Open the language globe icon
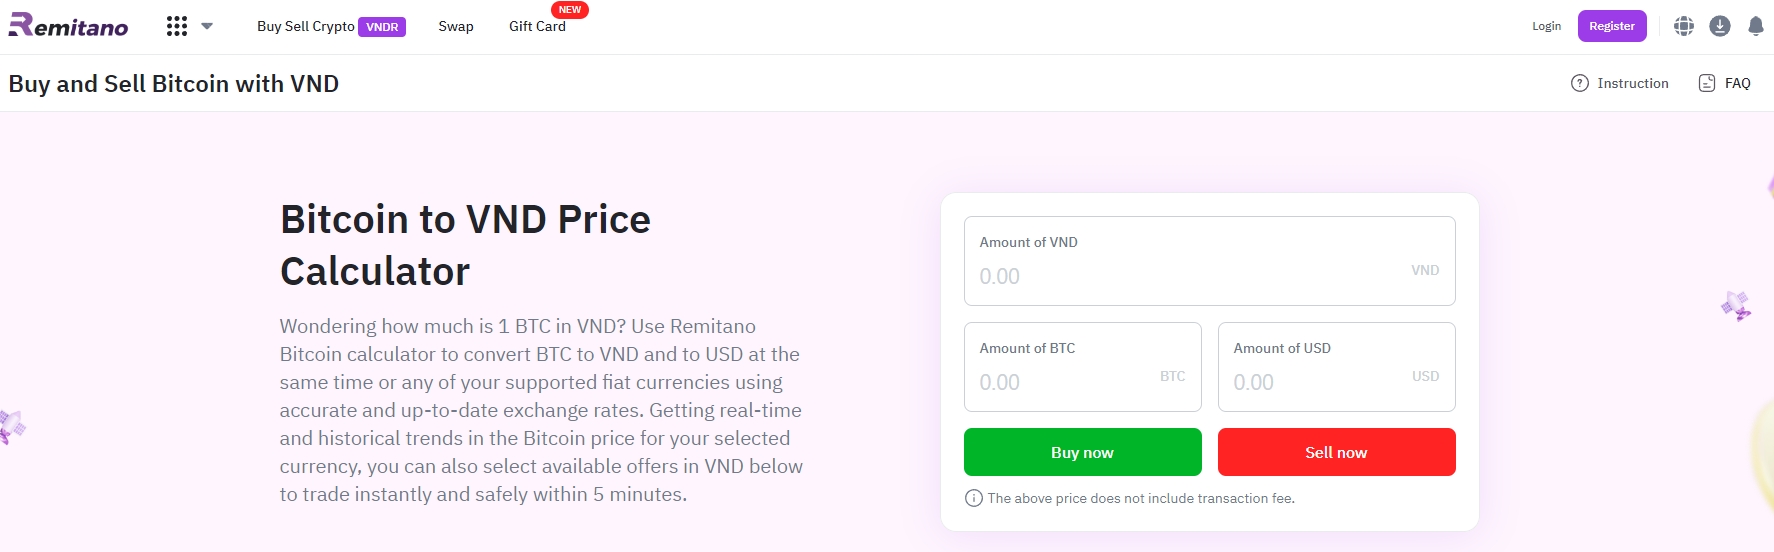This screenshot has width=1774, height=552. pyautogui.click(x=1684, y=26)
